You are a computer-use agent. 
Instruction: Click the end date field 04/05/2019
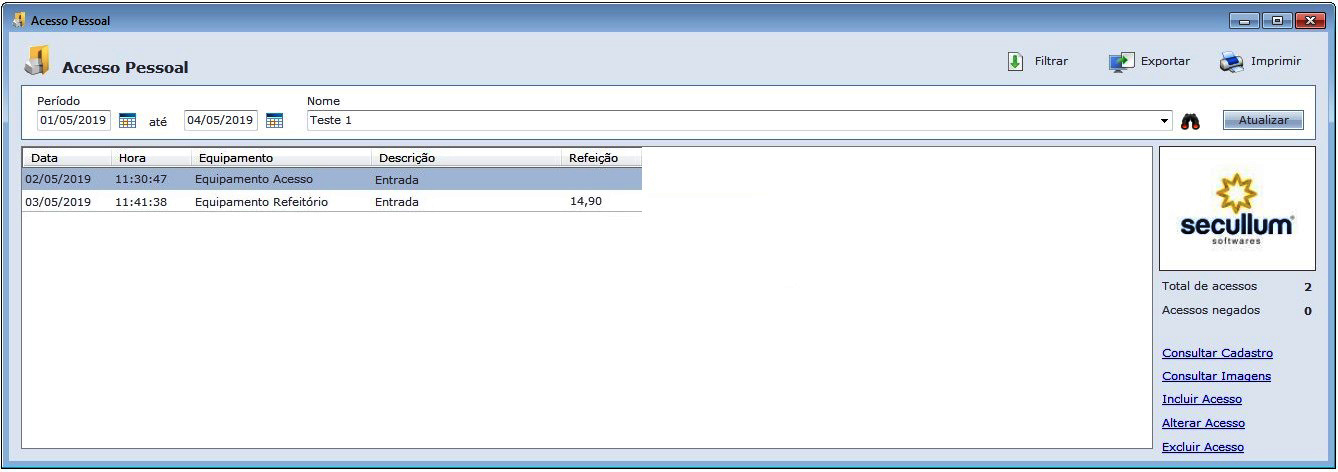(220, 121)
